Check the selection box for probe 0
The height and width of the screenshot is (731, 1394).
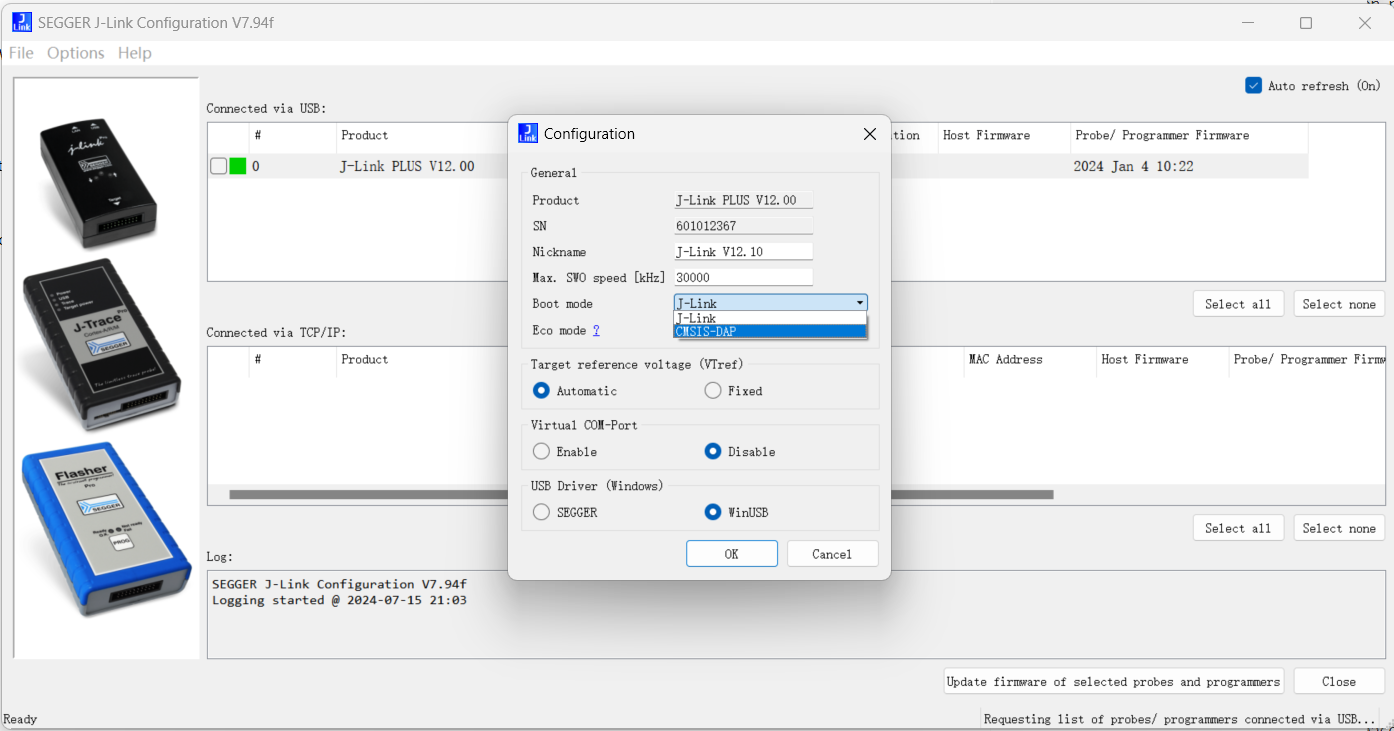218,166
